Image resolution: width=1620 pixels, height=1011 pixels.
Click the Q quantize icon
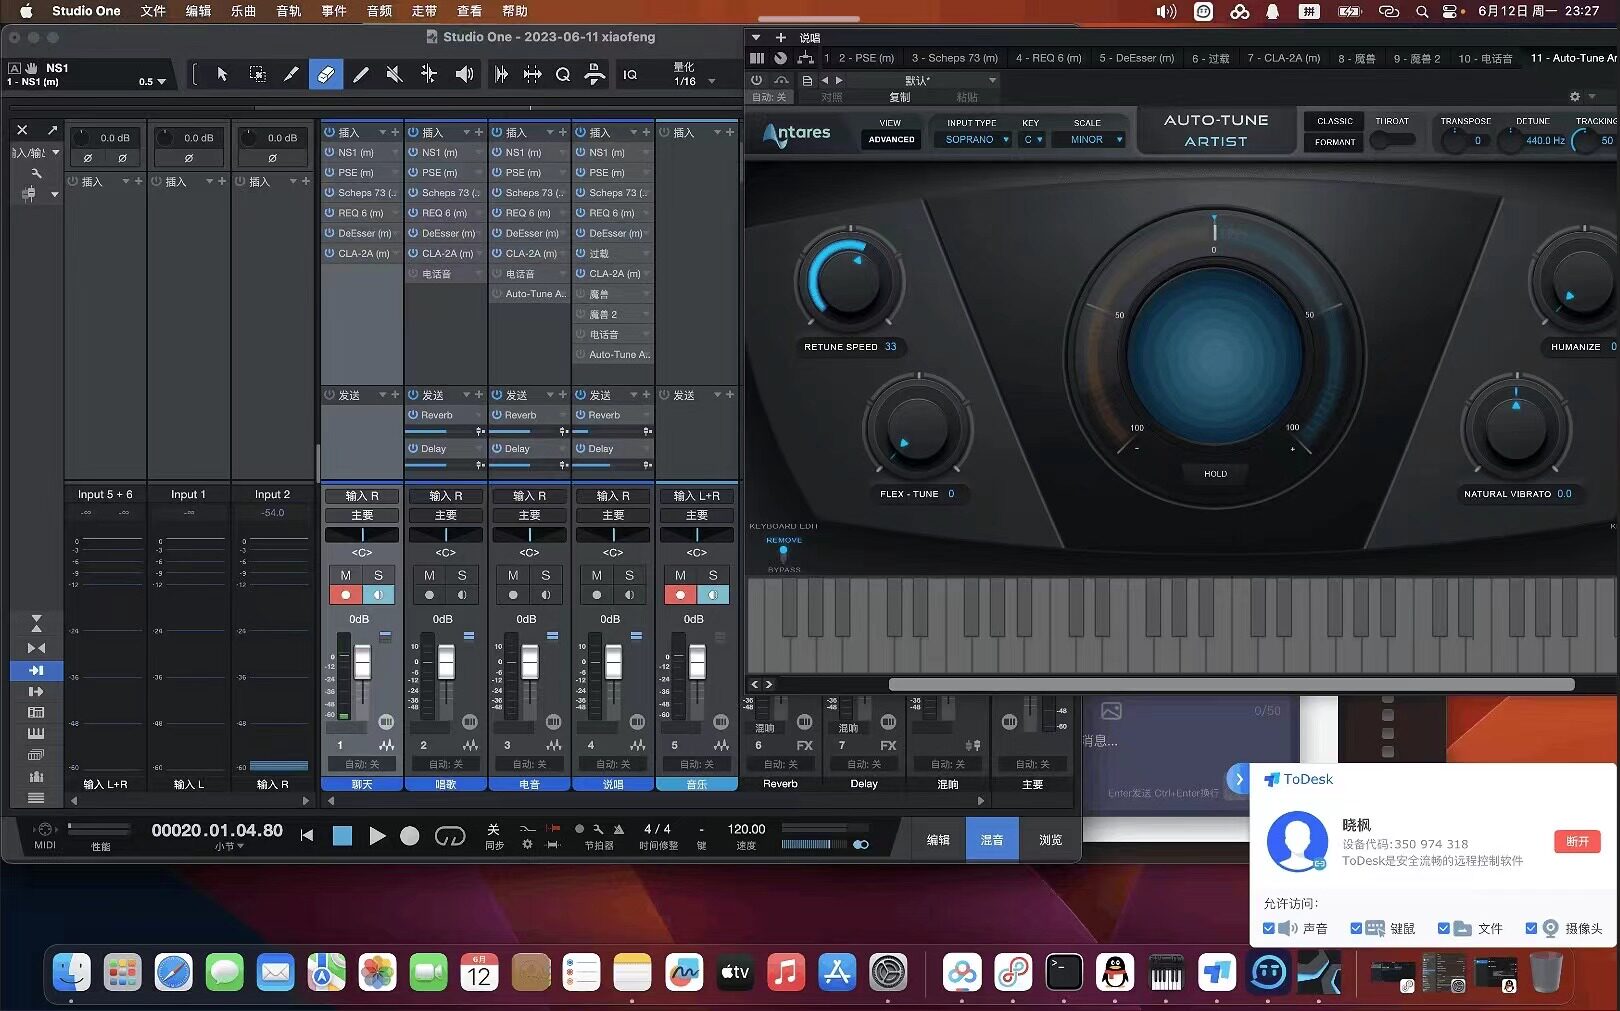click(x=563, y=74)
